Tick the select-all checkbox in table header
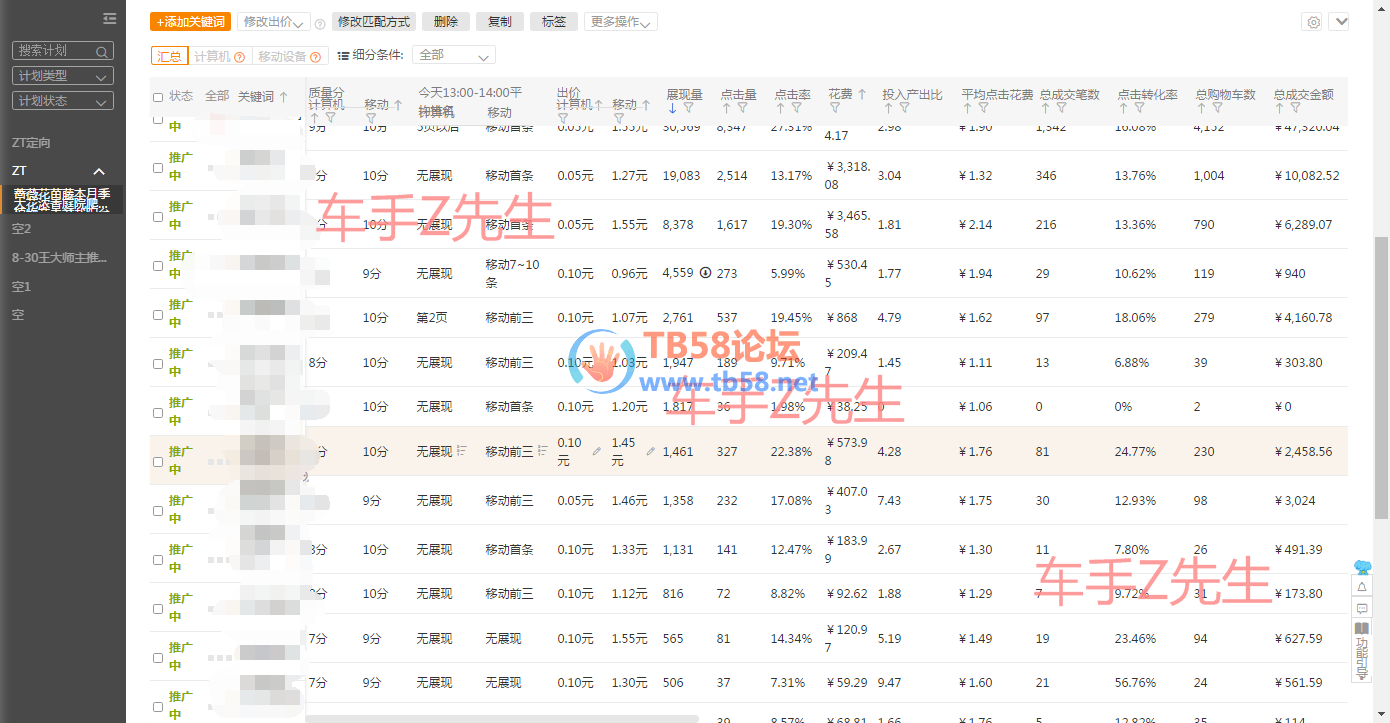Viewport: 1390px width, 723px height. tap(158, 97)
